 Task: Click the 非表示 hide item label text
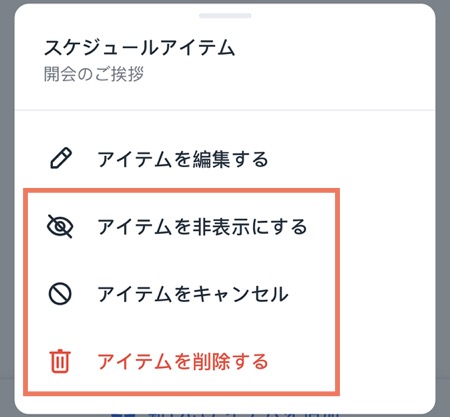tap(221, 227)
